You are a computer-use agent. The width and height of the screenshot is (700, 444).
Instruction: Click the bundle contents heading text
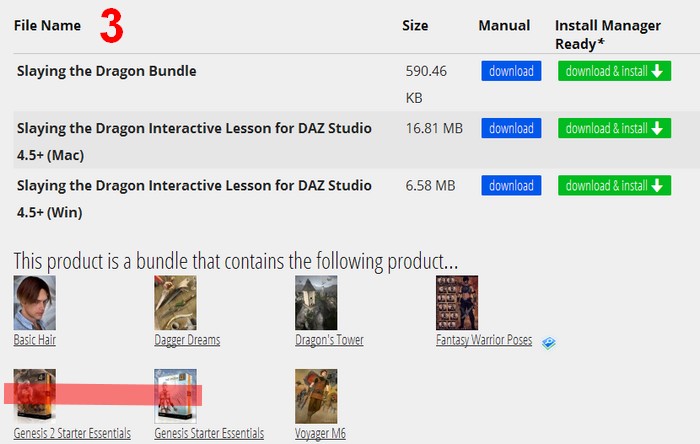236,261
